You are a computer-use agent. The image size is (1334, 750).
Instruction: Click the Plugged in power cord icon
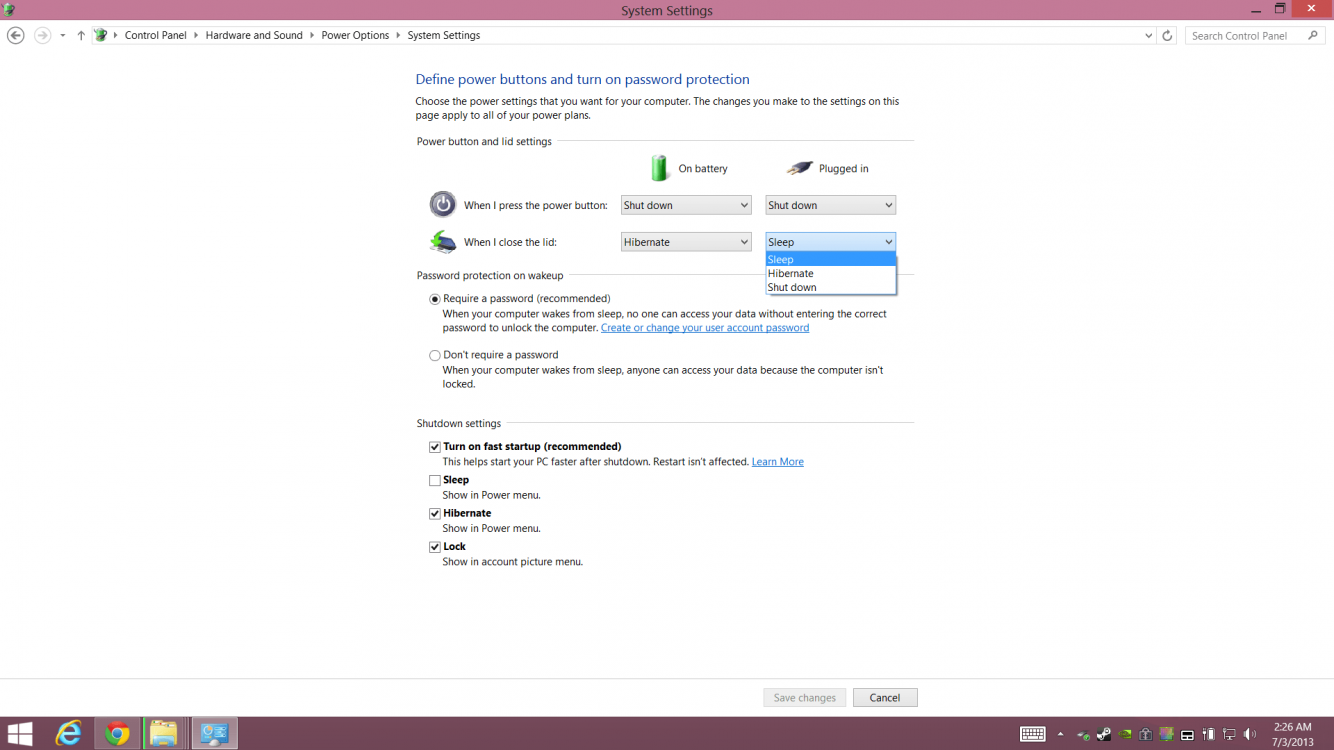click(800, 167)
